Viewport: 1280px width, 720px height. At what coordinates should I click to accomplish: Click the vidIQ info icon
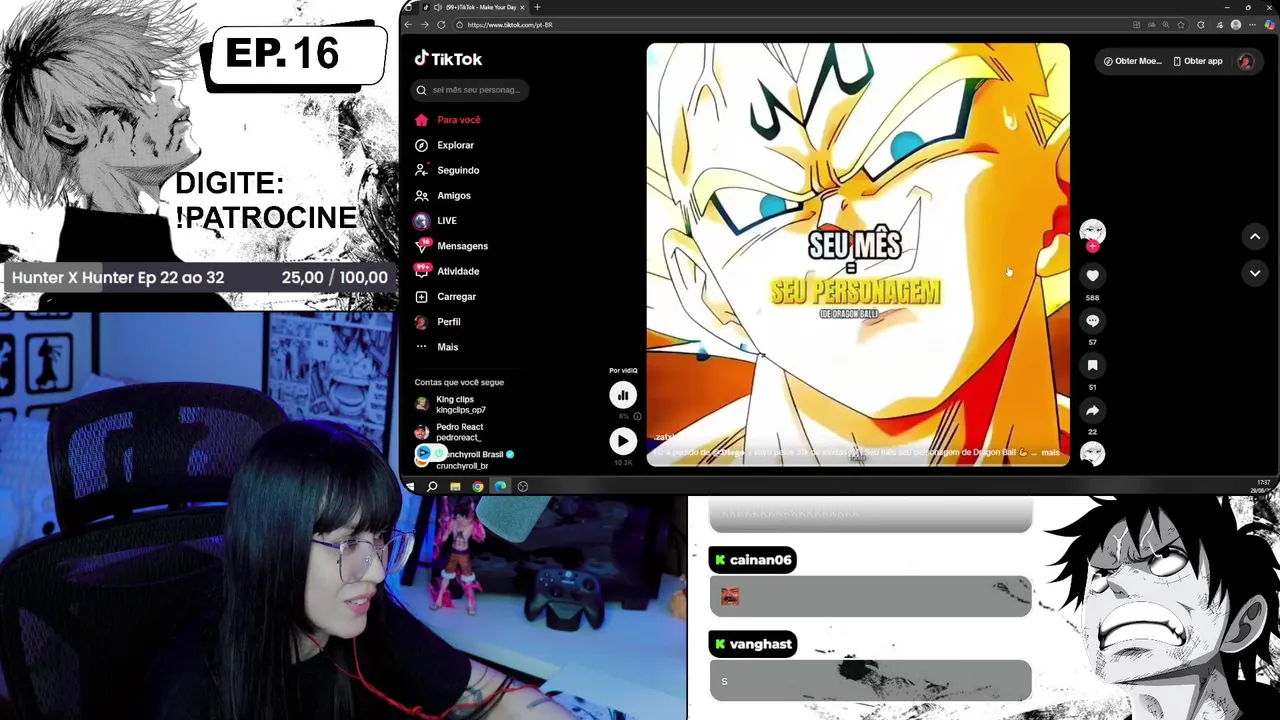[637, 416]
